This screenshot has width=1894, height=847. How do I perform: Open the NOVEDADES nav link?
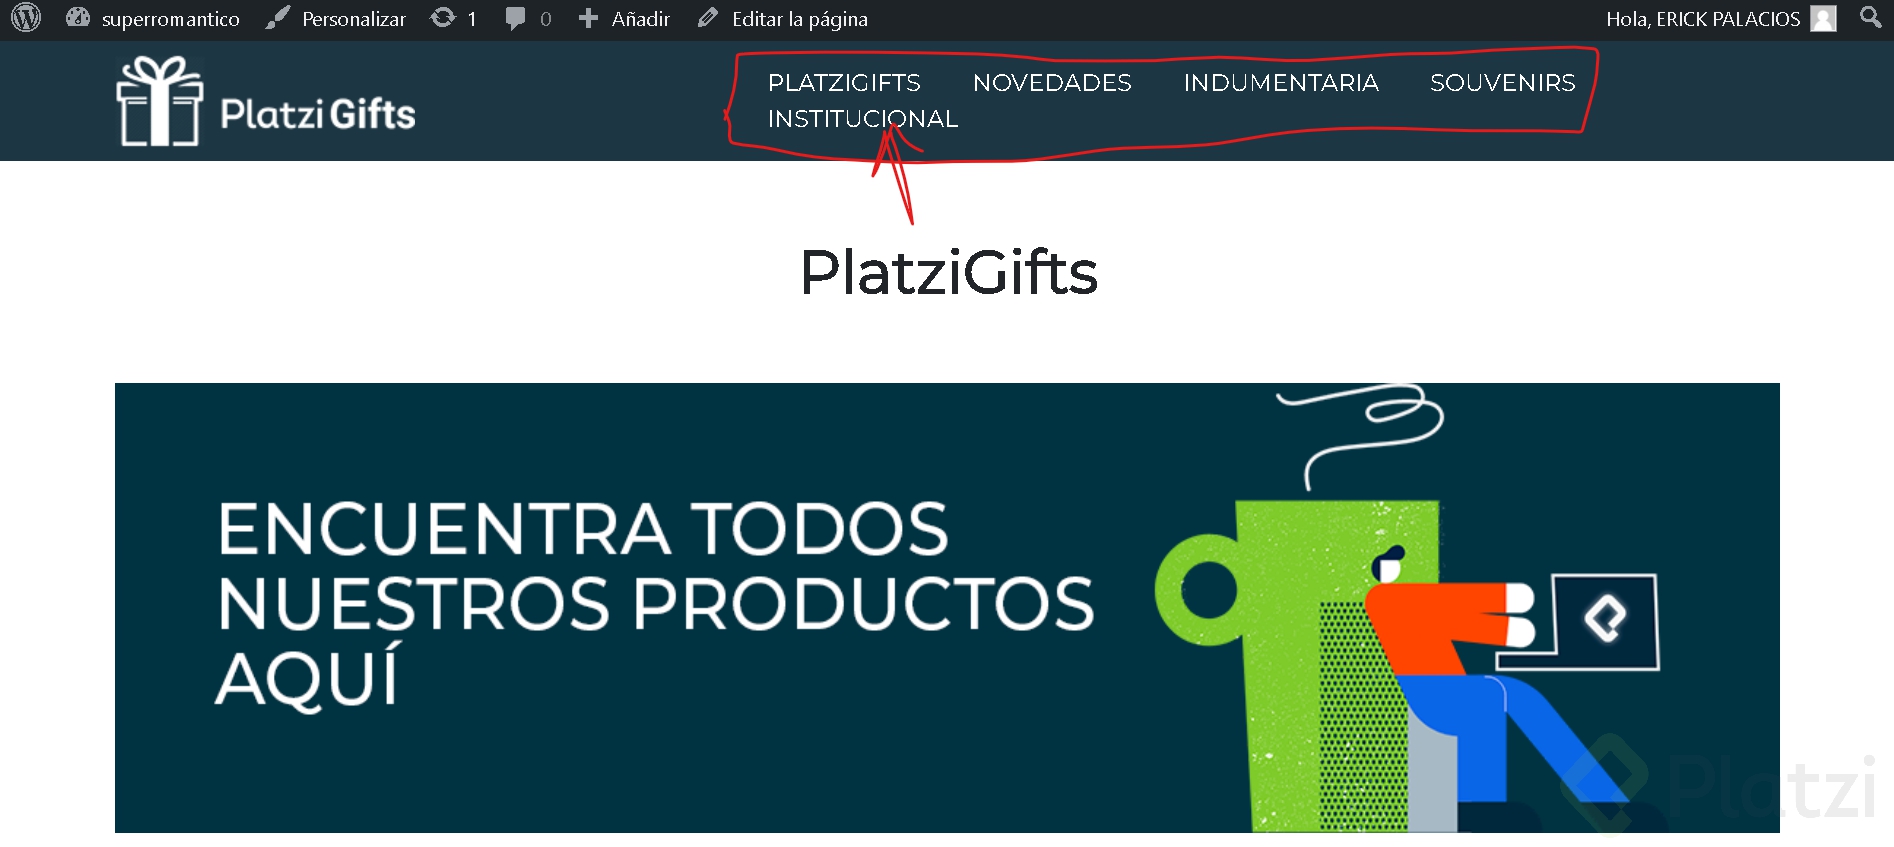click(1052, 83)
